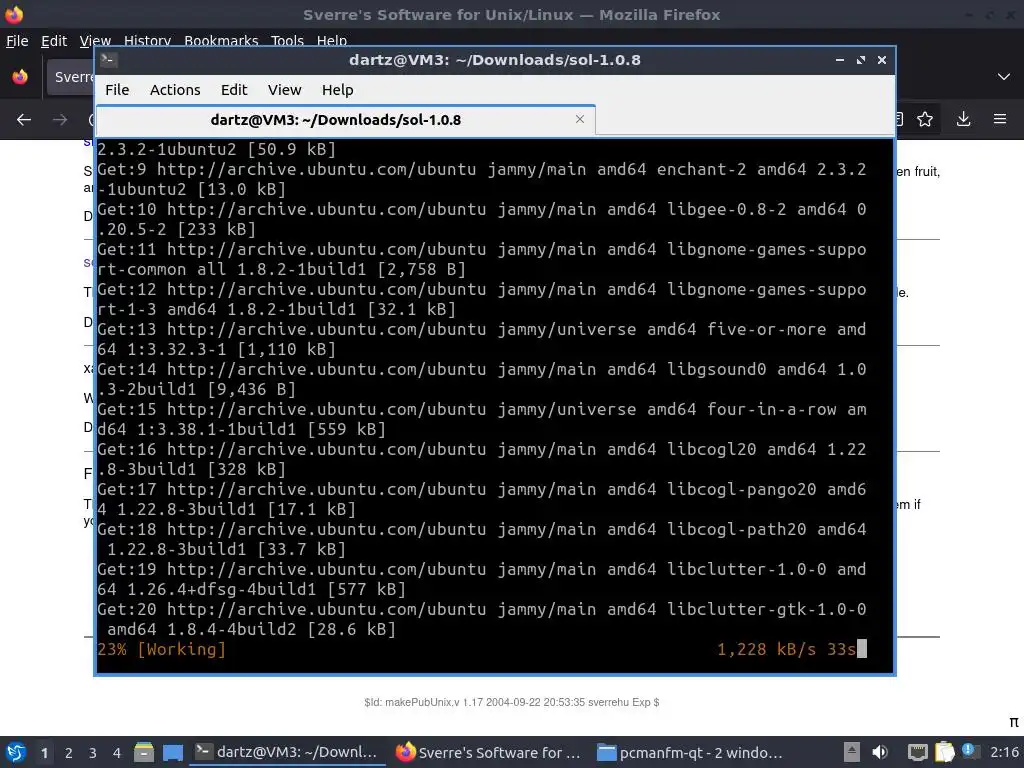Open clipboard manager tray icon
1024x768 pixels.
pos(944,752)
